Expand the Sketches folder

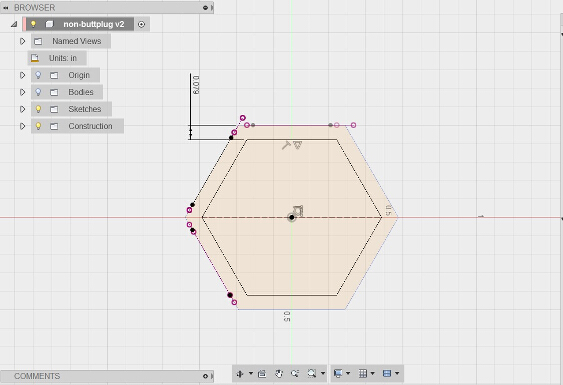22,109
